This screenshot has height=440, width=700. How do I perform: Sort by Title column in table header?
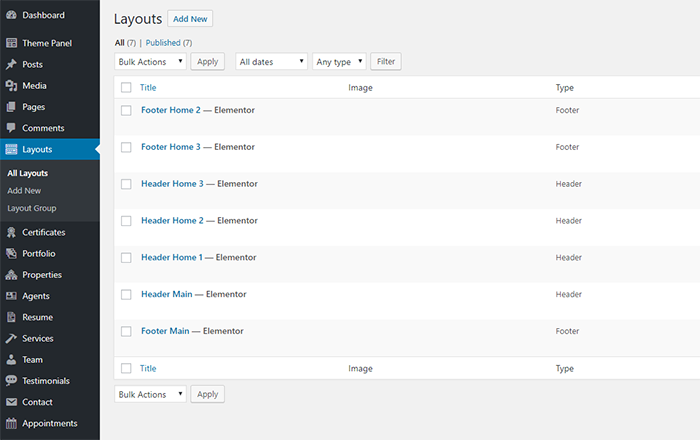click(x=148, y=87)
